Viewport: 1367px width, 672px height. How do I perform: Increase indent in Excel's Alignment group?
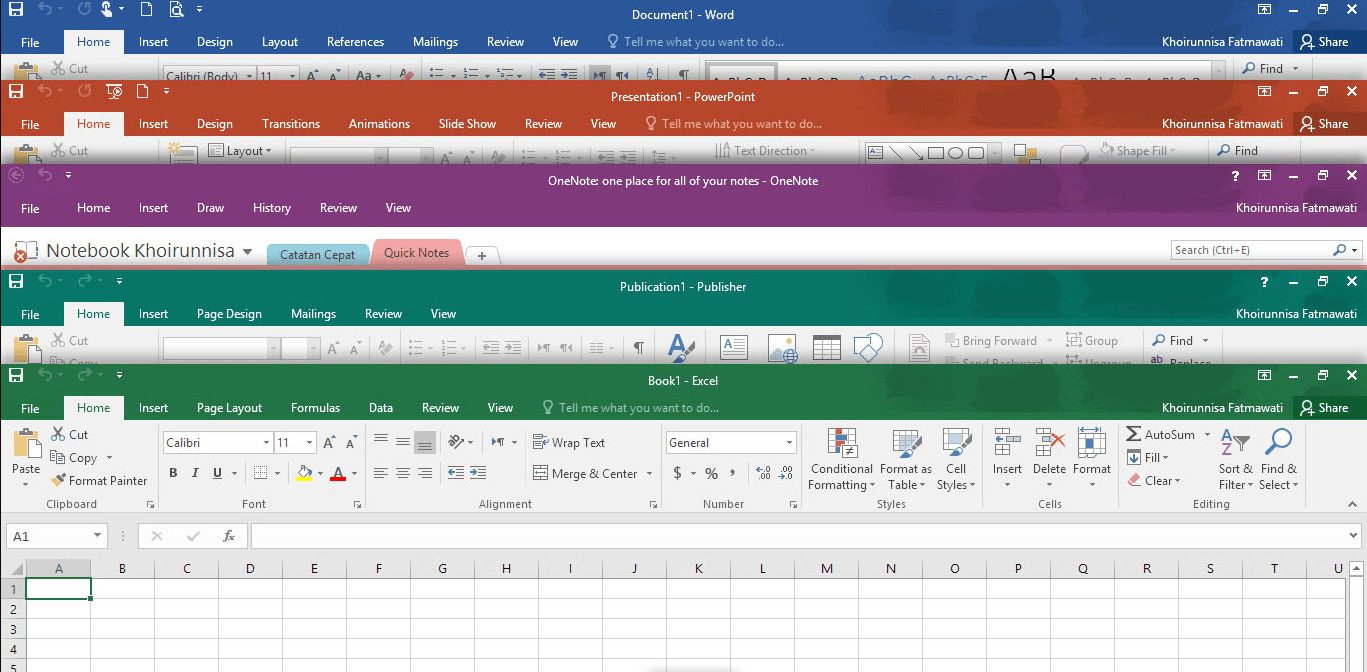pyautogui.click(x=478, y=473)
